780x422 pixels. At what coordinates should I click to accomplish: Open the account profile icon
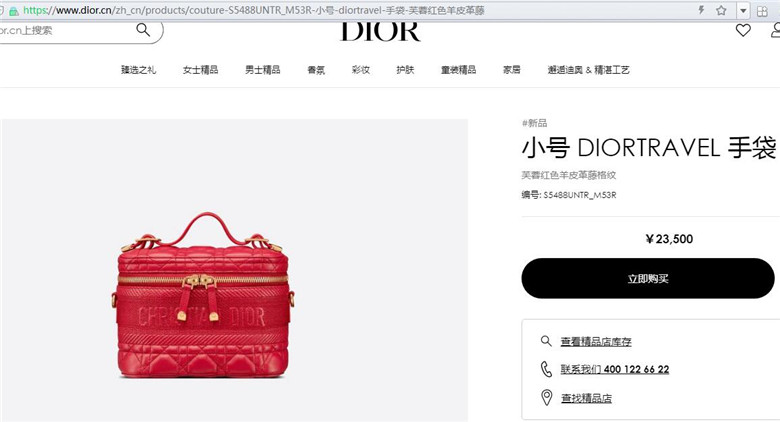(776, 30)
